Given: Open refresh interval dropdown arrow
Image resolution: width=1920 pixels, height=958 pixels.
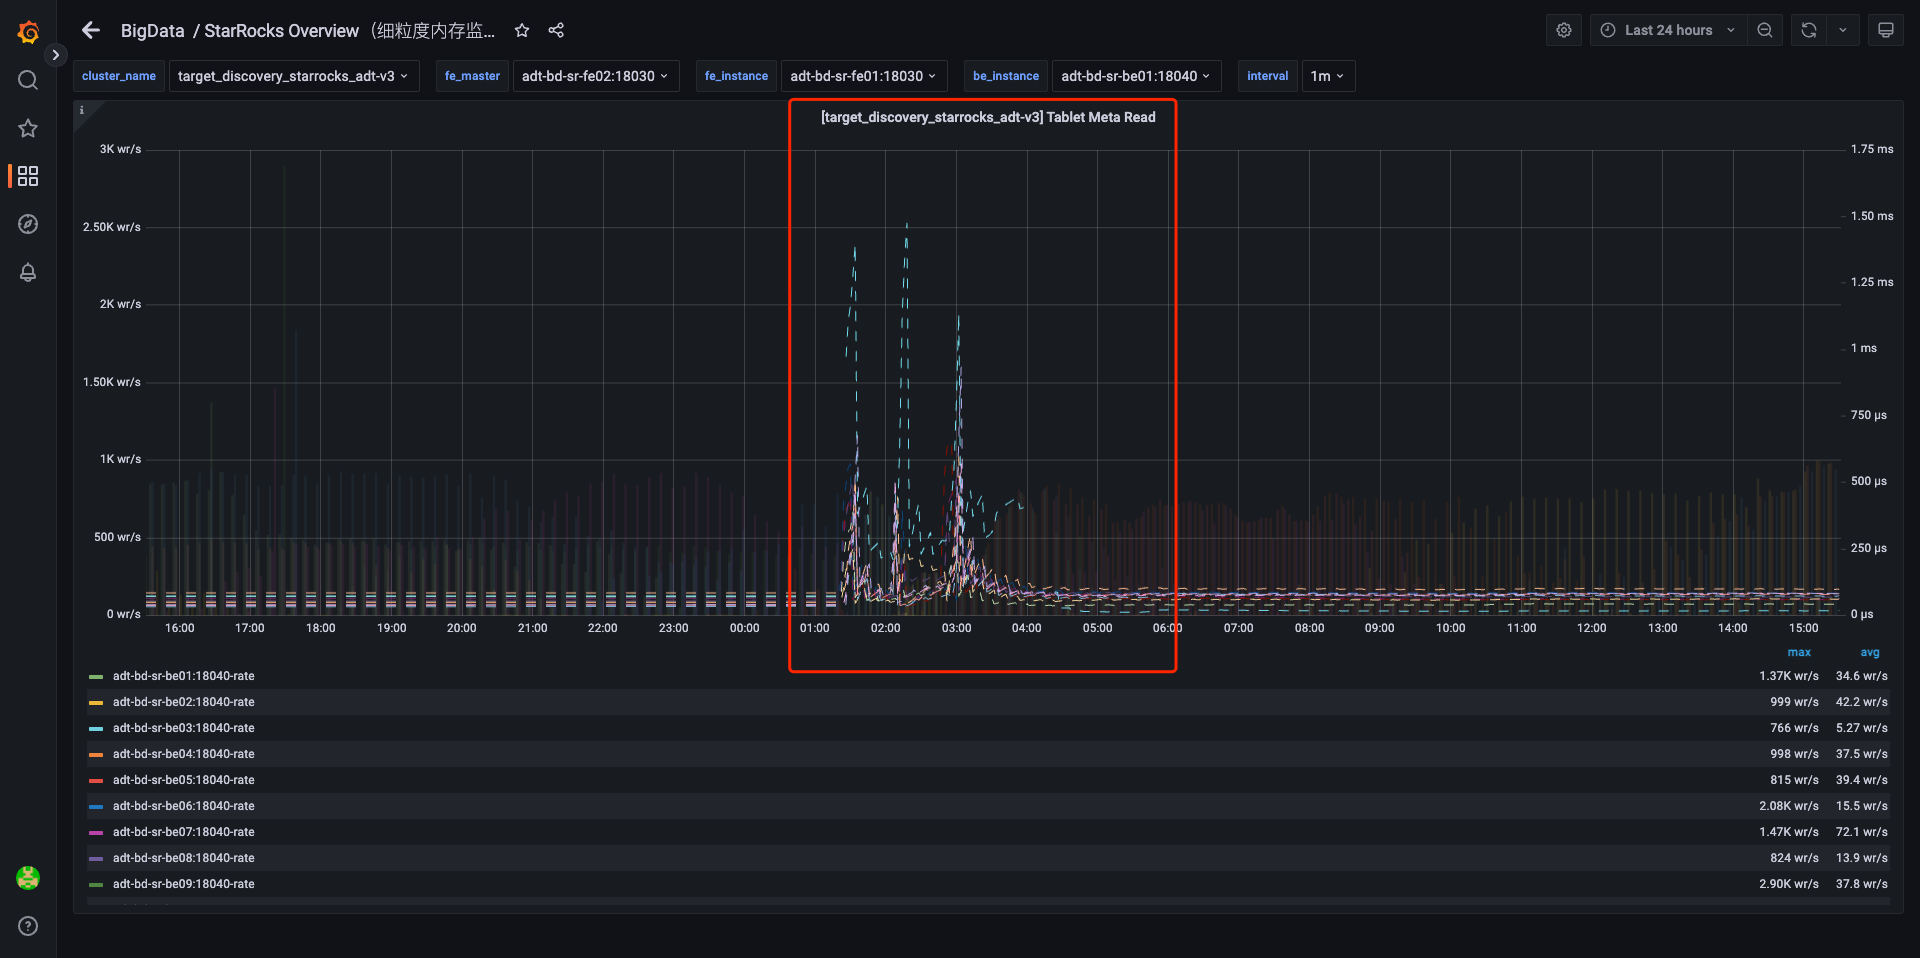Looking at the screenshot, I should pyautogui.click(x=1843, y=30).
